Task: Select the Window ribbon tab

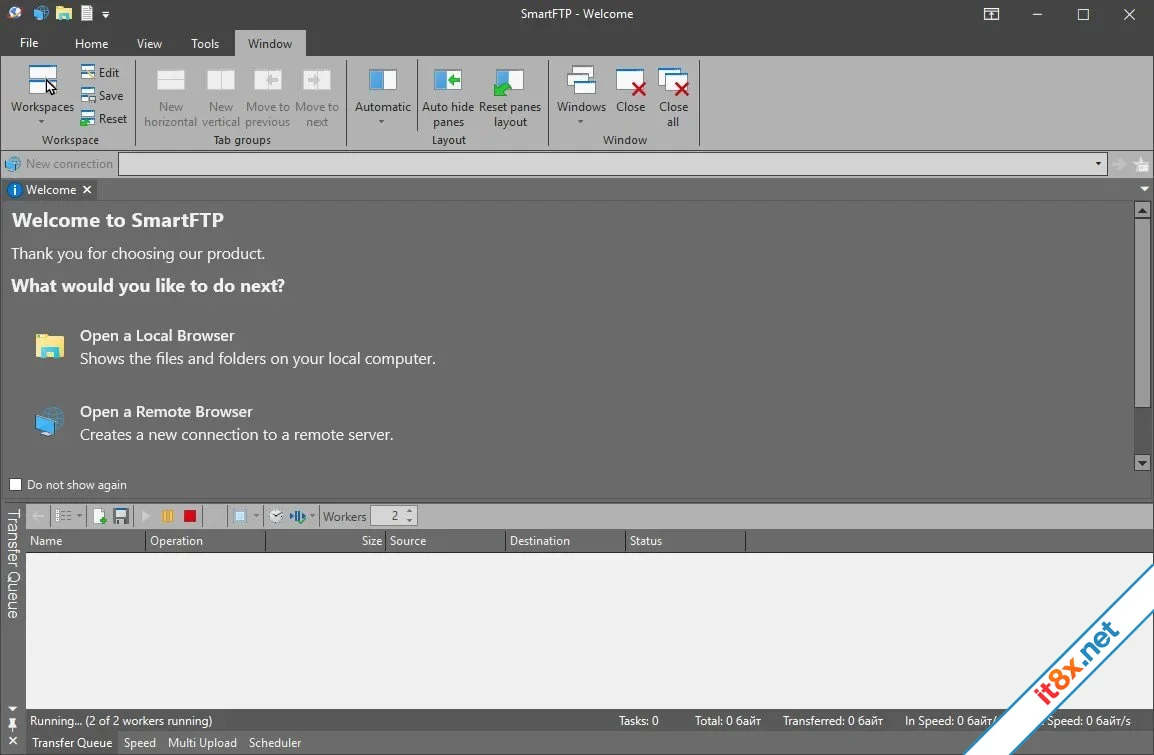Action: [x=270, y=43]
